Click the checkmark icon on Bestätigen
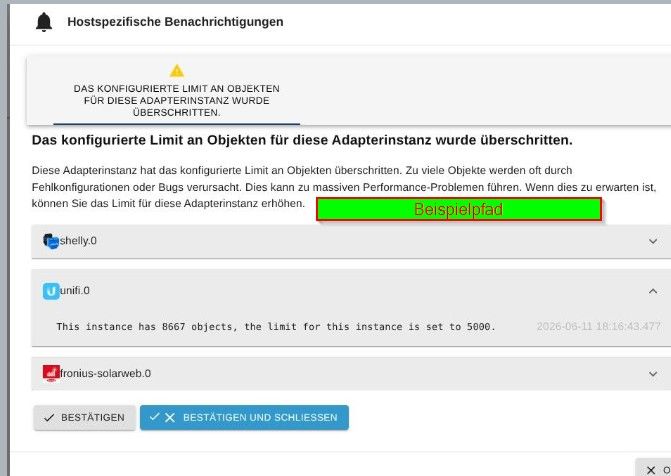This screenshot has width=671, height=476. click(x=49, y=418)
